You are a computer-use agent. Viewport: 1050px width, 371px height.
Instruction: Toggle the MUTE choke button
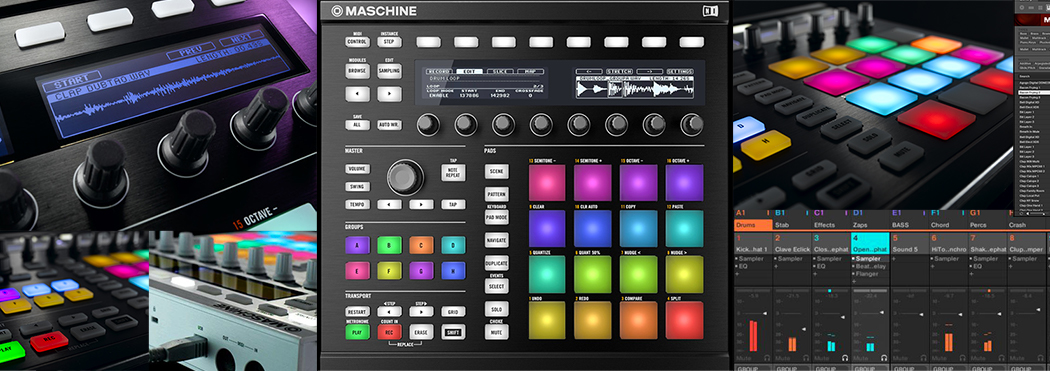(496, 331)
